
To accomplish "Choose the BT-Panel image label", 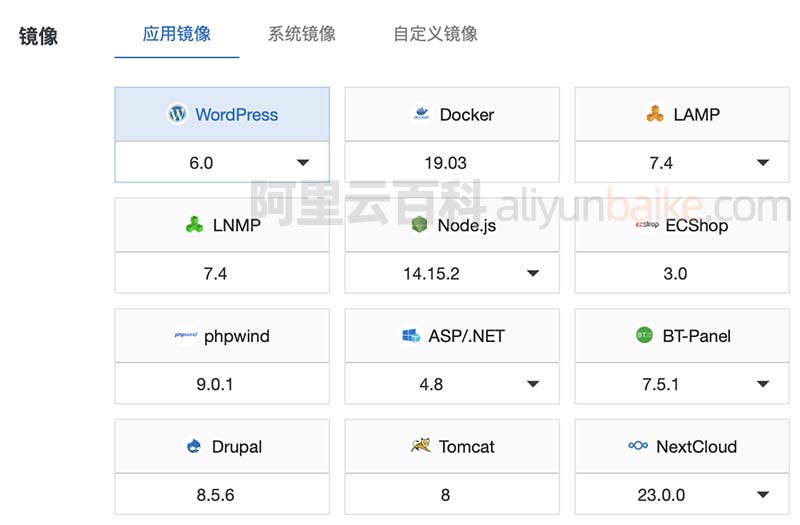I will (696, 336).
